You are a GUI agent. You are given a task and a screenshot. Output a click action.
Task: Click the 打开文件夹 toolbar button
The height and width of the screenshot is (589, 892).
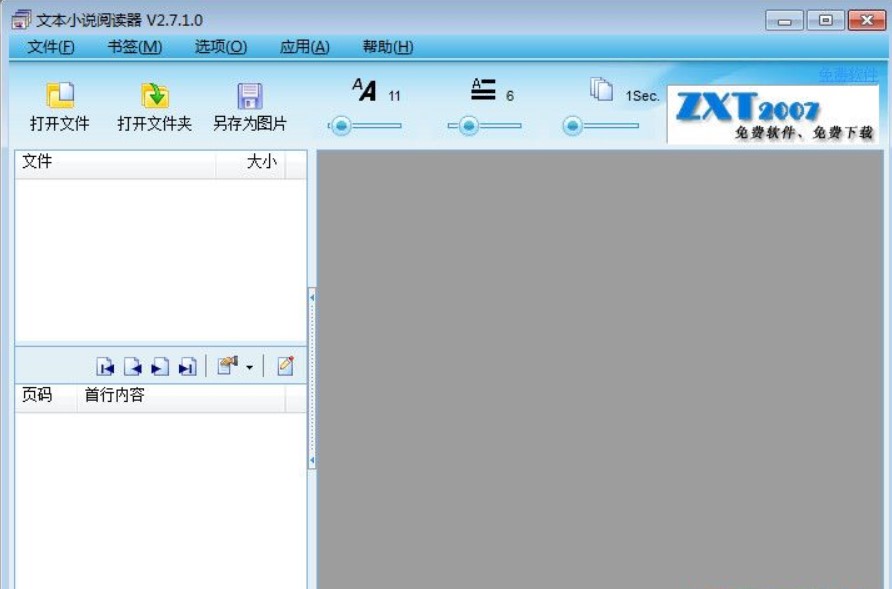pyautogui.click(x=154, y=106)
